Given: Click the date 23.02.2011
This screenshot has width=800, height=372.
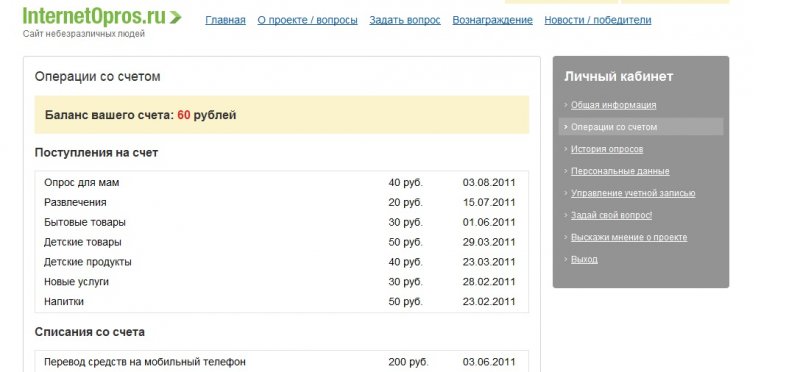Looking at the screenshot, I should 489,302.
